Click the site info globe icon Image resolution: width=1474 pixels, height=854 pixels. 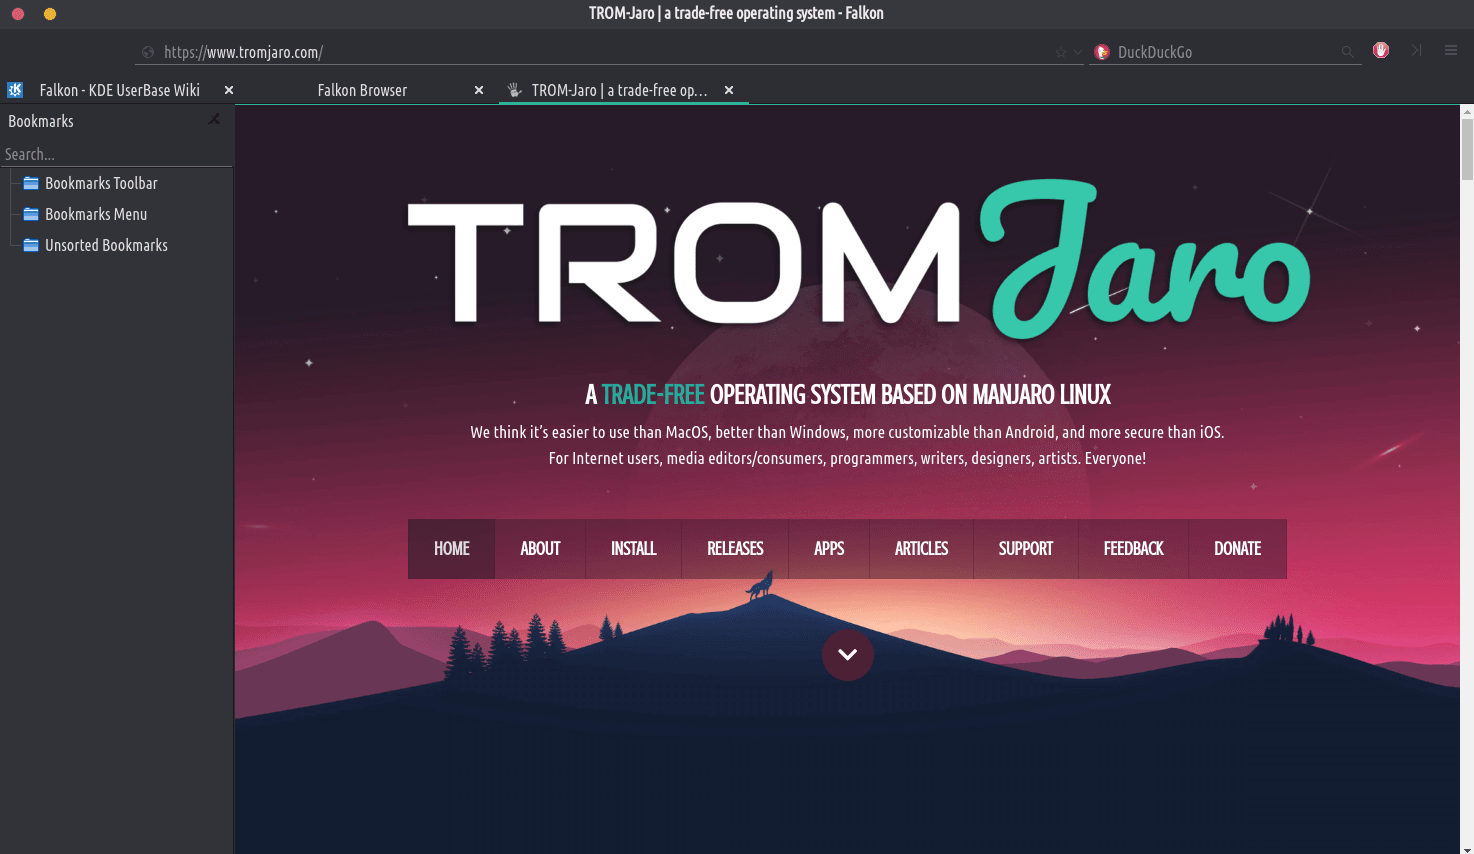(148, 52)
